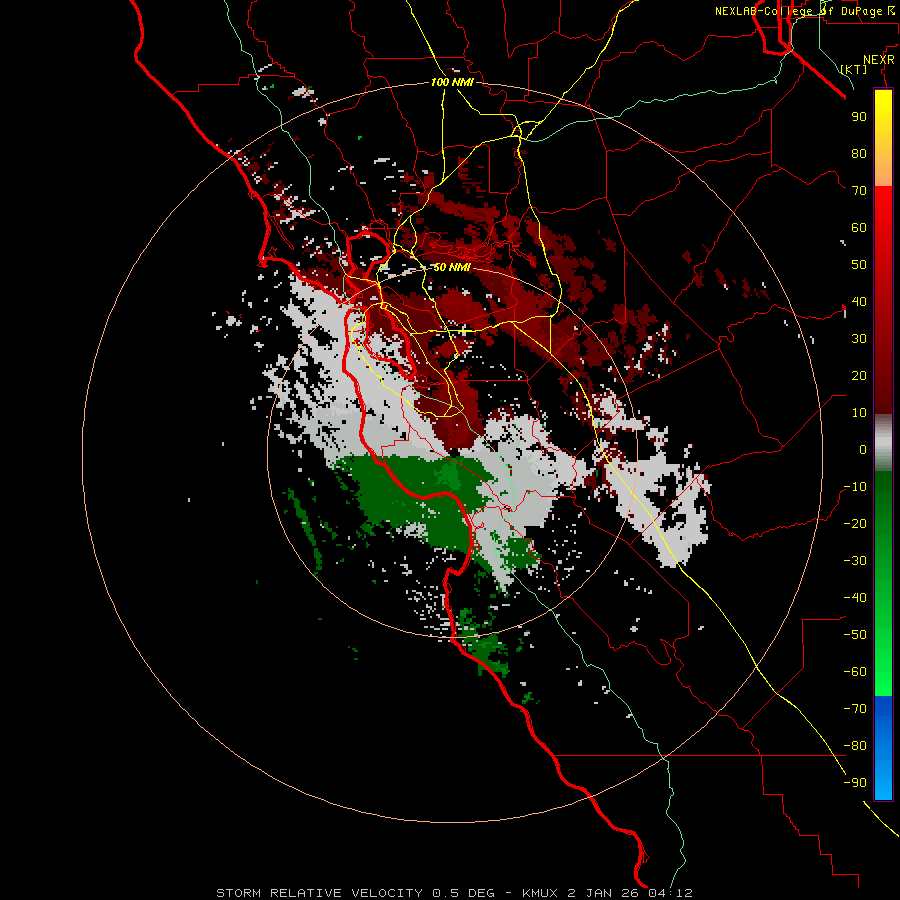This screenshot has width=900, height=900.
Task: Click the -70 value on the velocity scale
Action: (855, 709)
